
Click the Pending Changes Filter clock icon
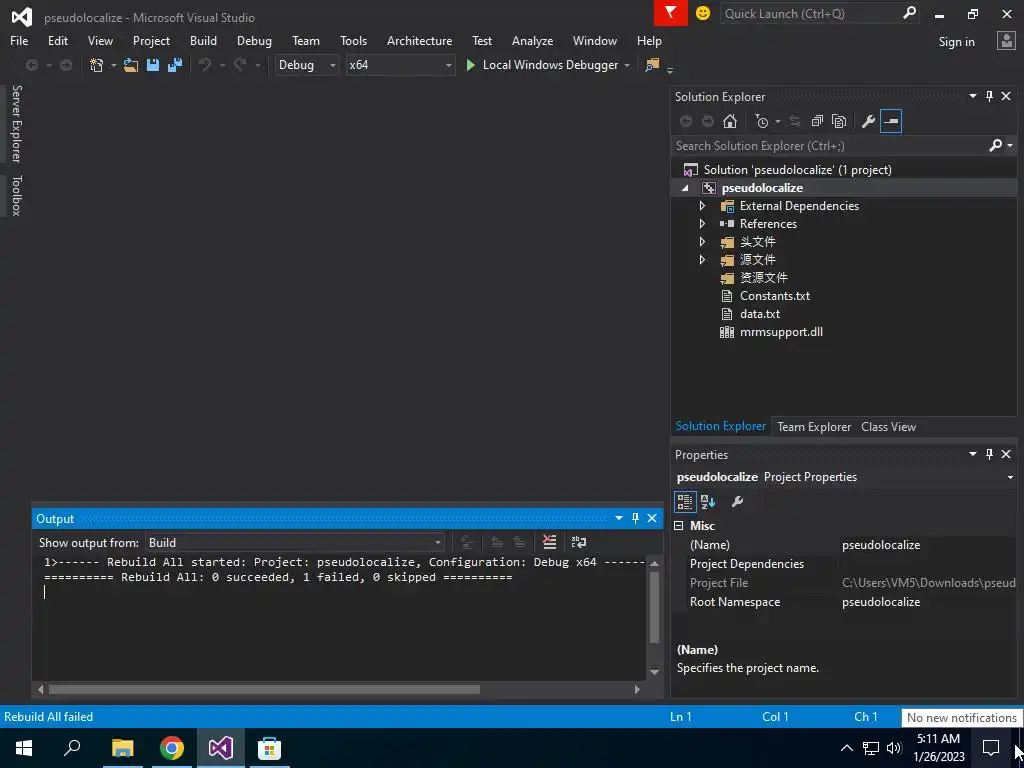(761, 121)
